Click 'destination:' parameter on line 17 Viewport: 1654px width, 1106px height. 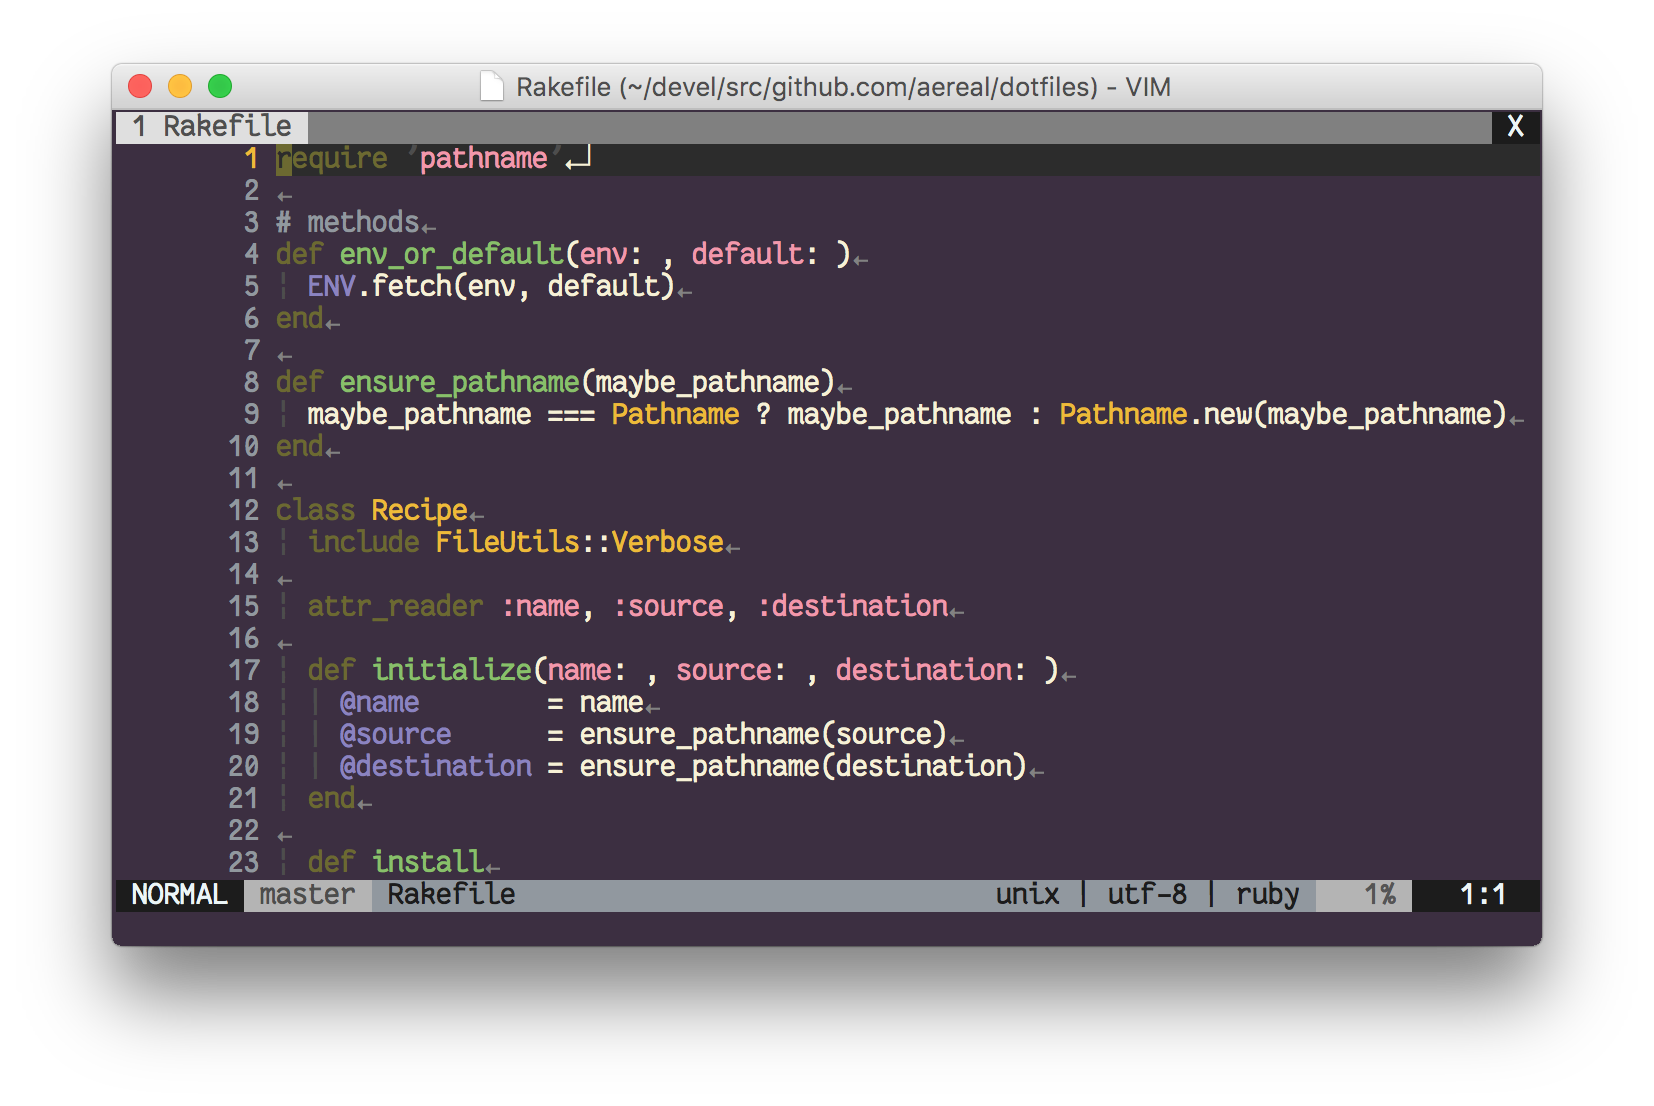click(931, 670)
